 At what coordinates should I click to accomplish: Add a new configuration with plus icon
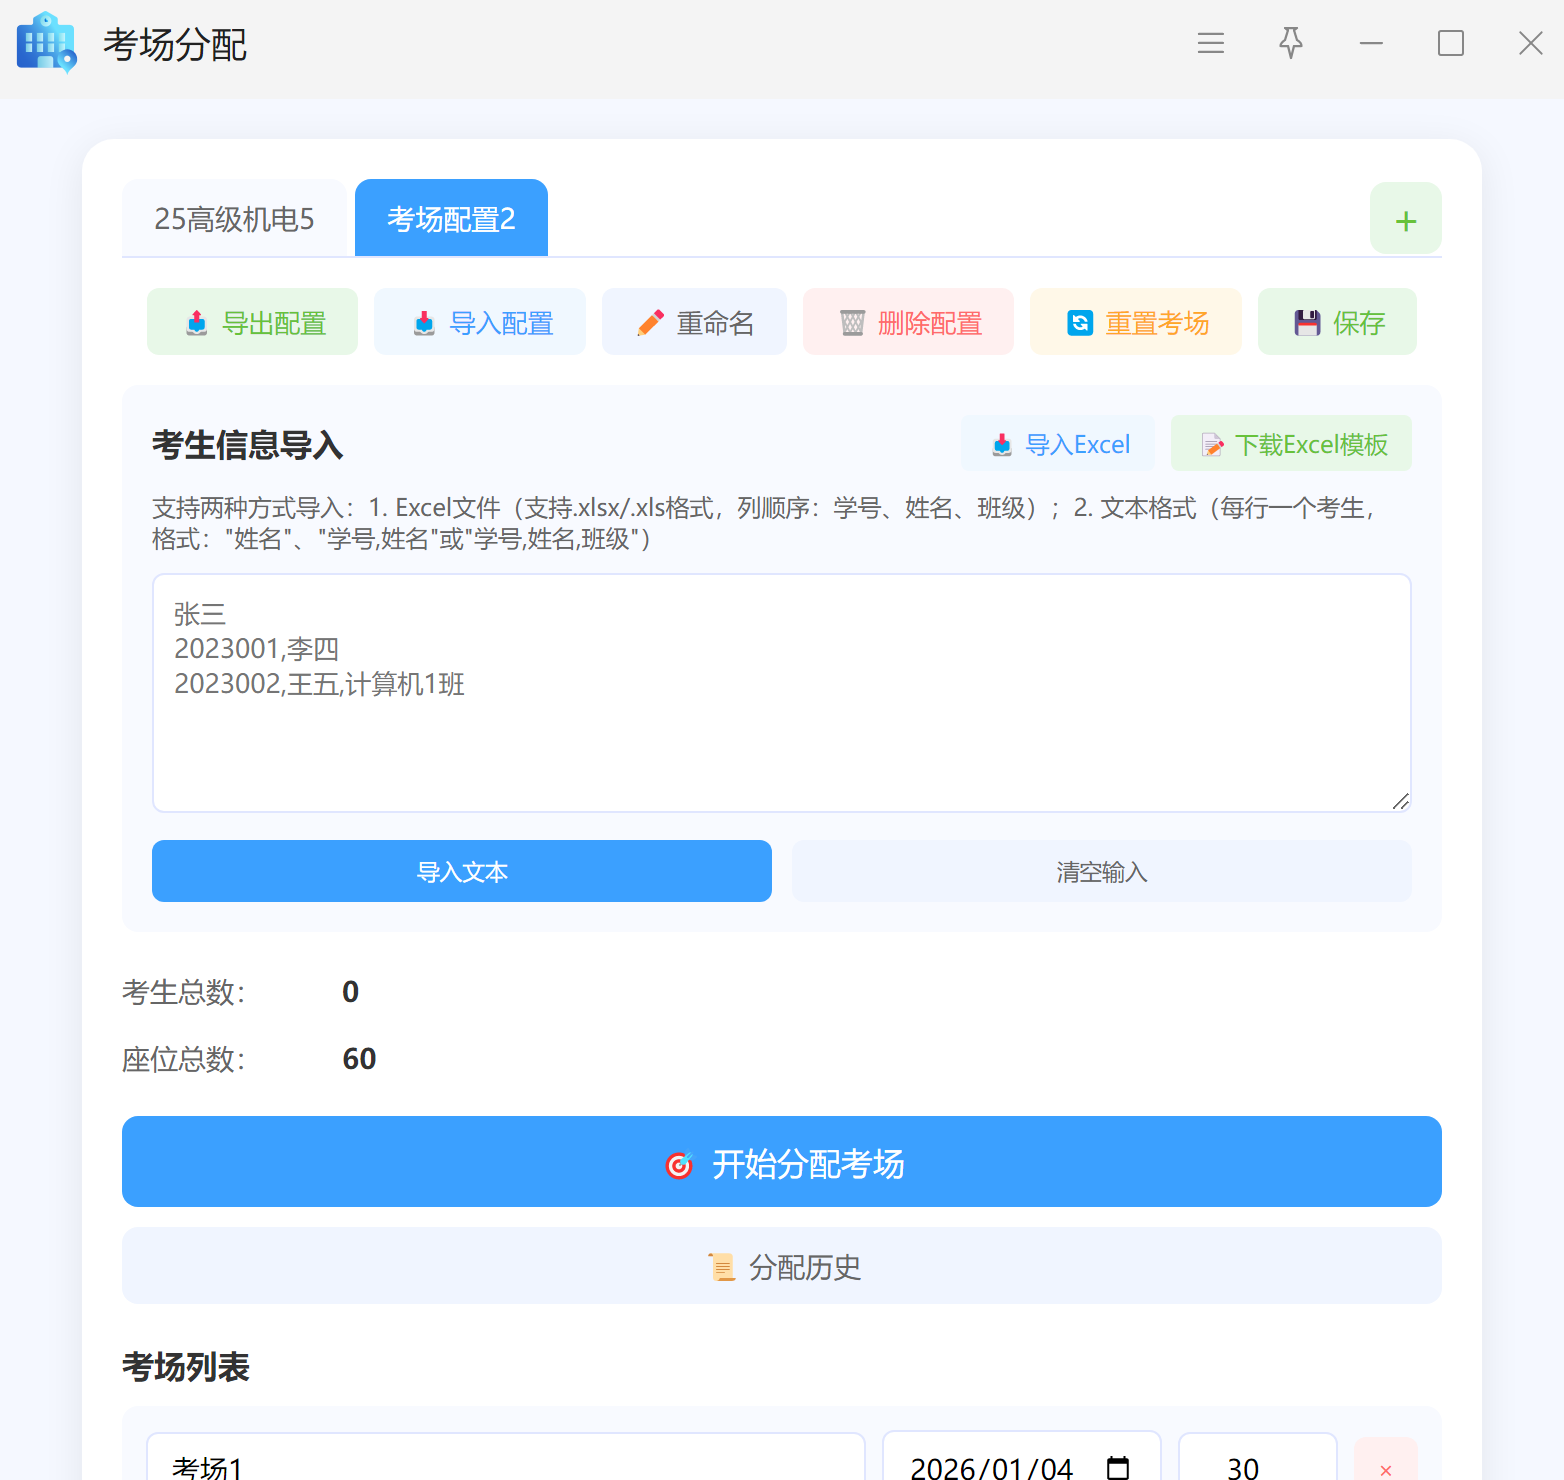(x=1405, y=220)
